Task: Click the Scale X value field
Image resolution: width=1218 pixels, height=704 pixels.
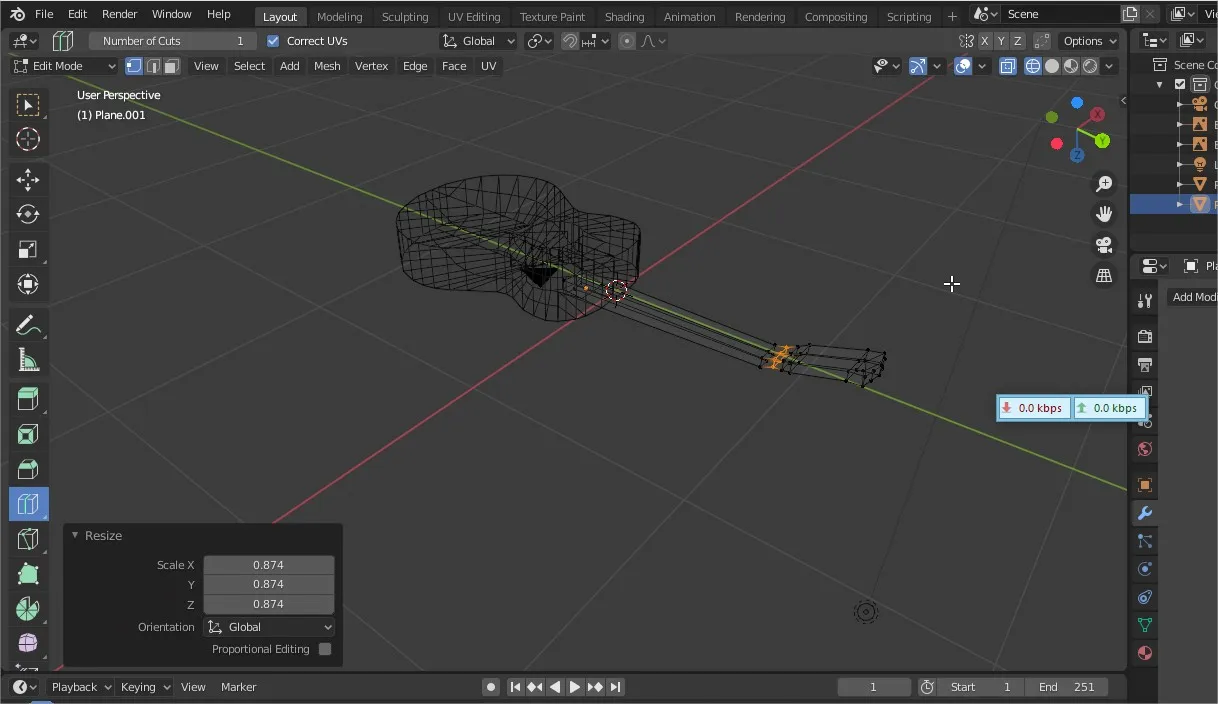Action: point(269,565)
